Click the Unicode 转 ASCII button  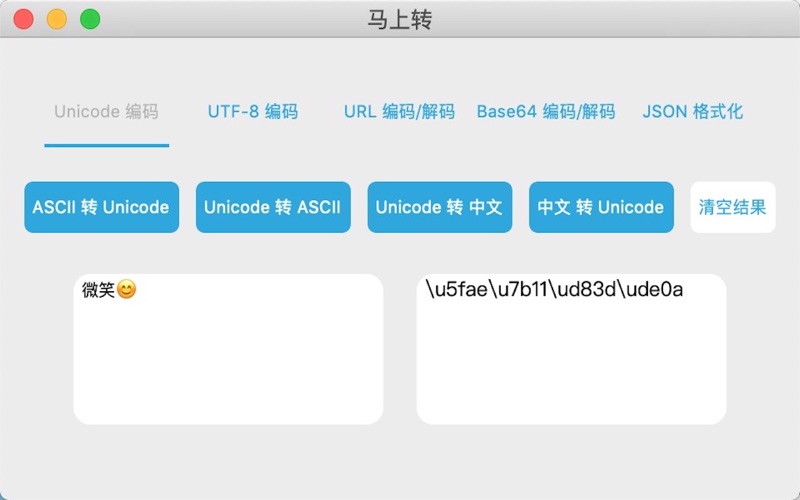pos(273,207)
